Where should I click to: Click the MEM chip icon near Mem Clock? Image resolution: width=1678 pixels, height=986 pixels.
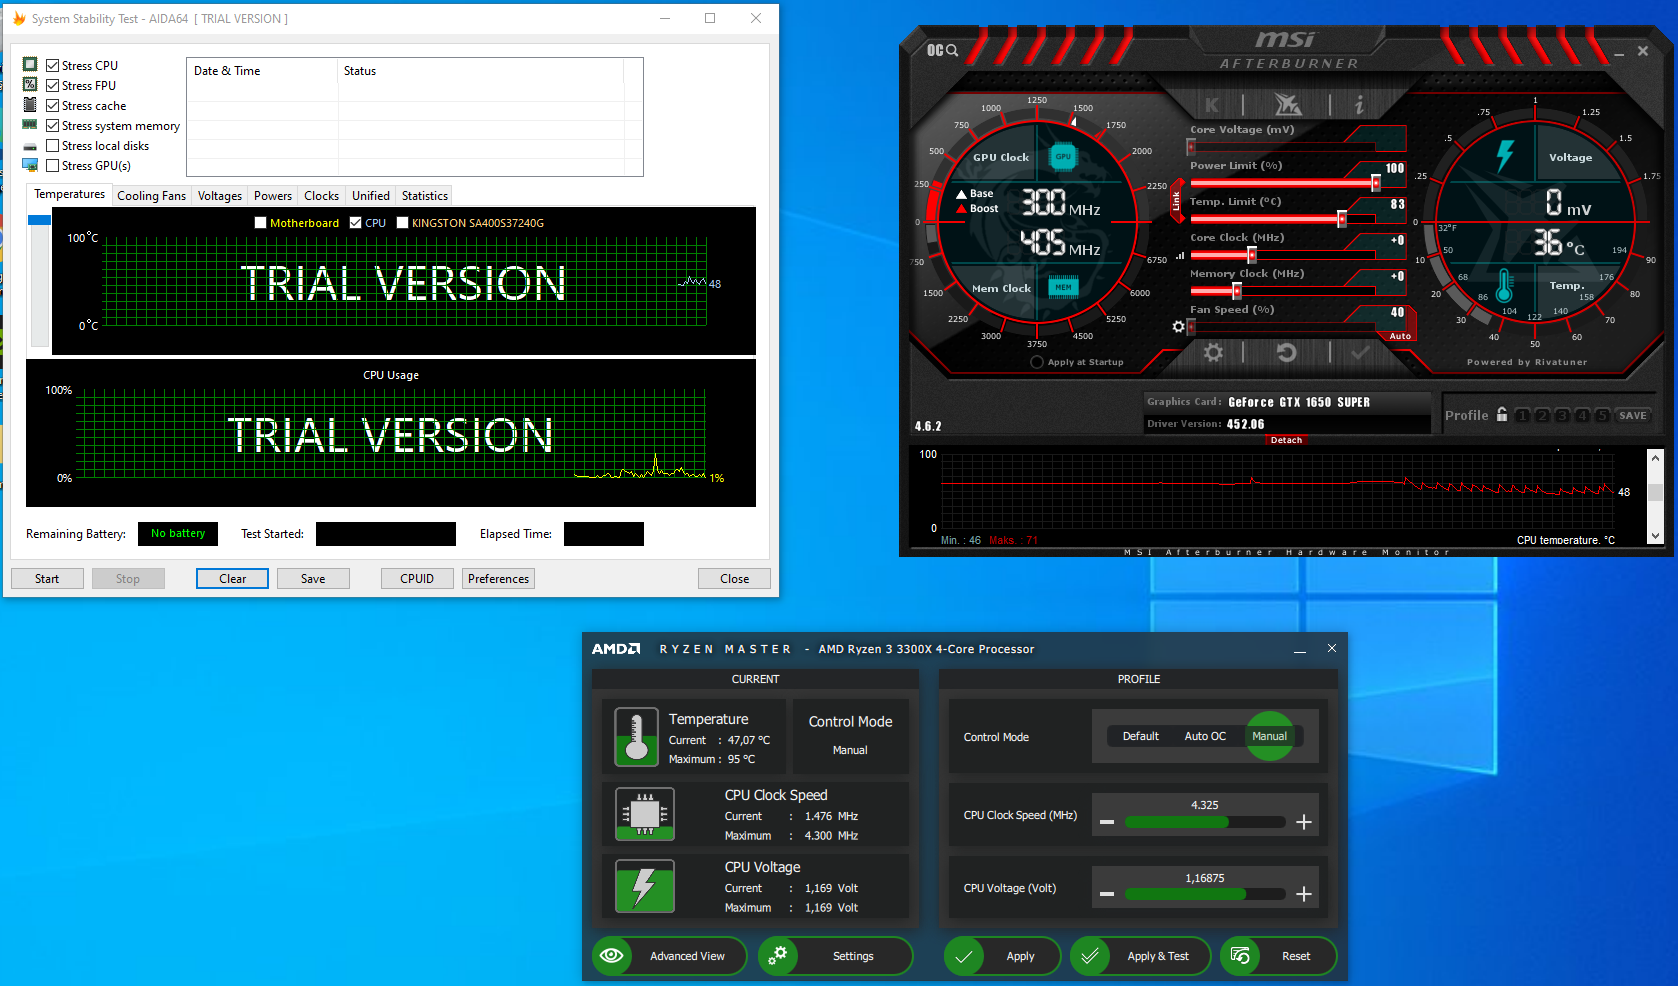pyautogui.click(x=1063, y=287)
